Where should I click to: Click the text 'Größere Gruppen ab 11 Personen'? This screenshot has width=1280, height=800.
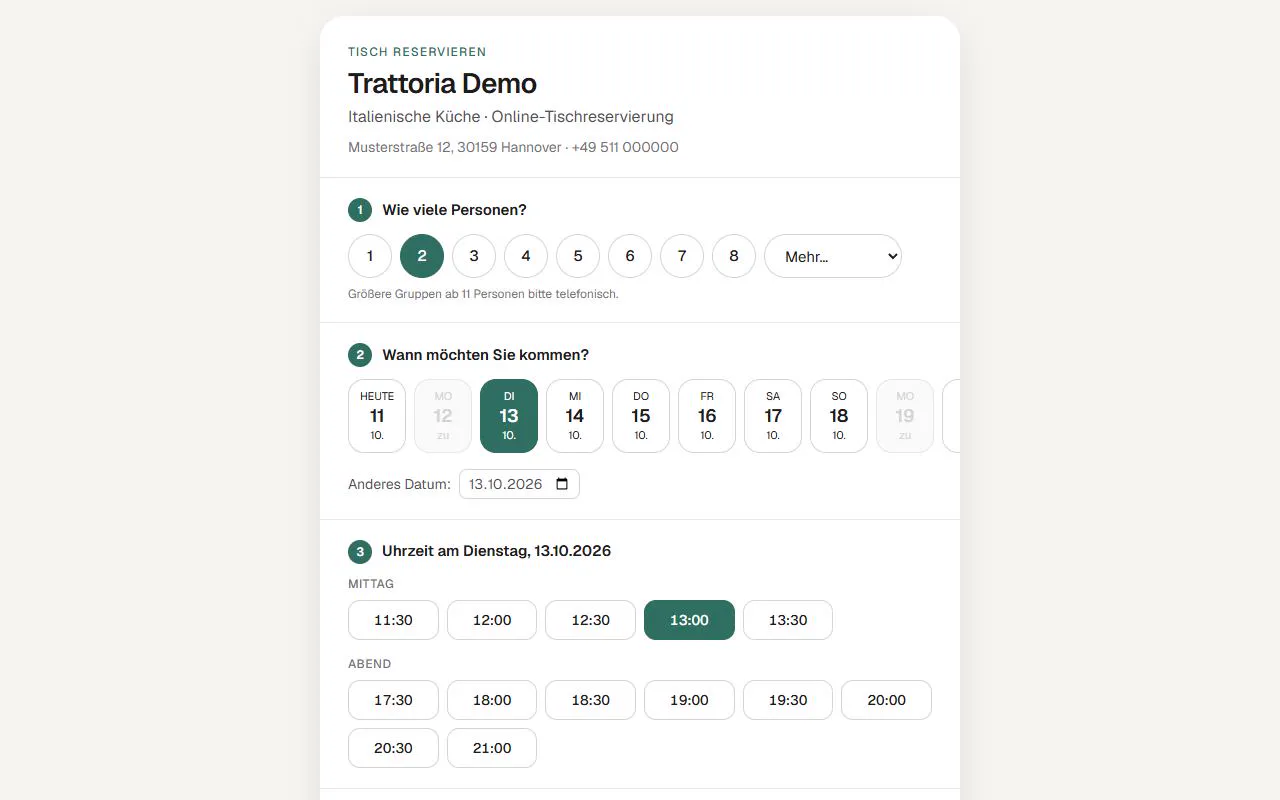(x=483, y=294)
